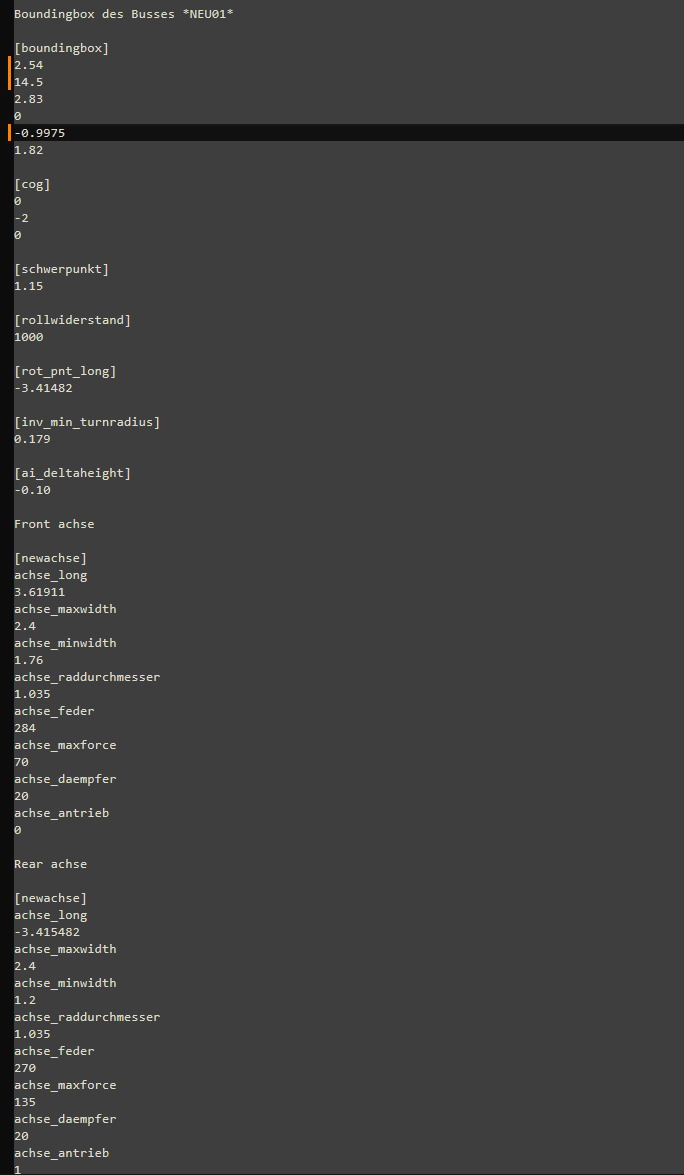Click the [ai_deltaheight] header line
This screenshot has width=684, height=1175.
click(x=72, y=473)
